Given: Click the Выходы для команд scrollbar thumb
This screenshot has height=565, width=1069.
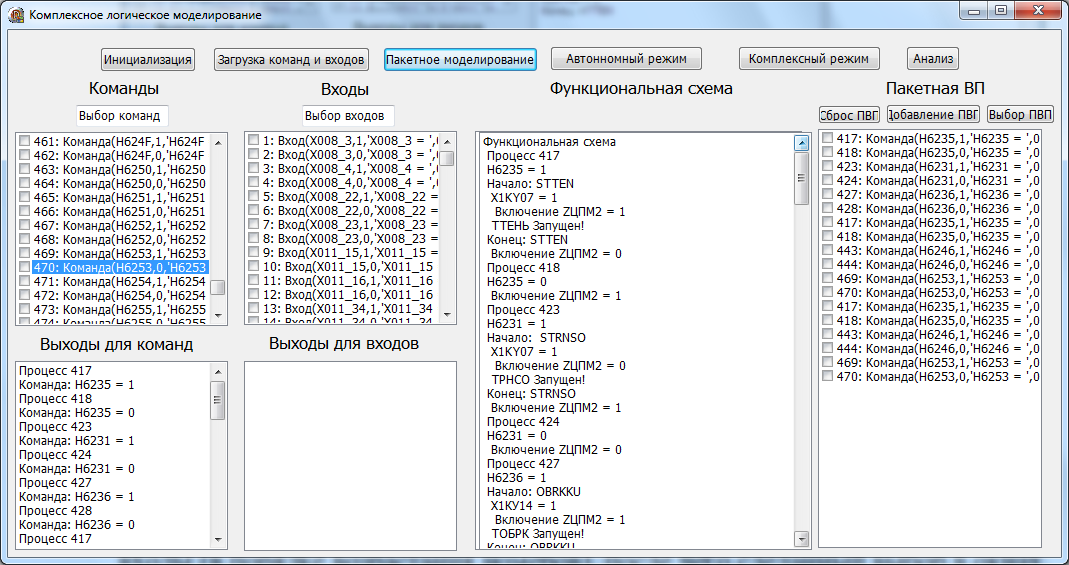Looking at the screenshot, I should [218, 400].
